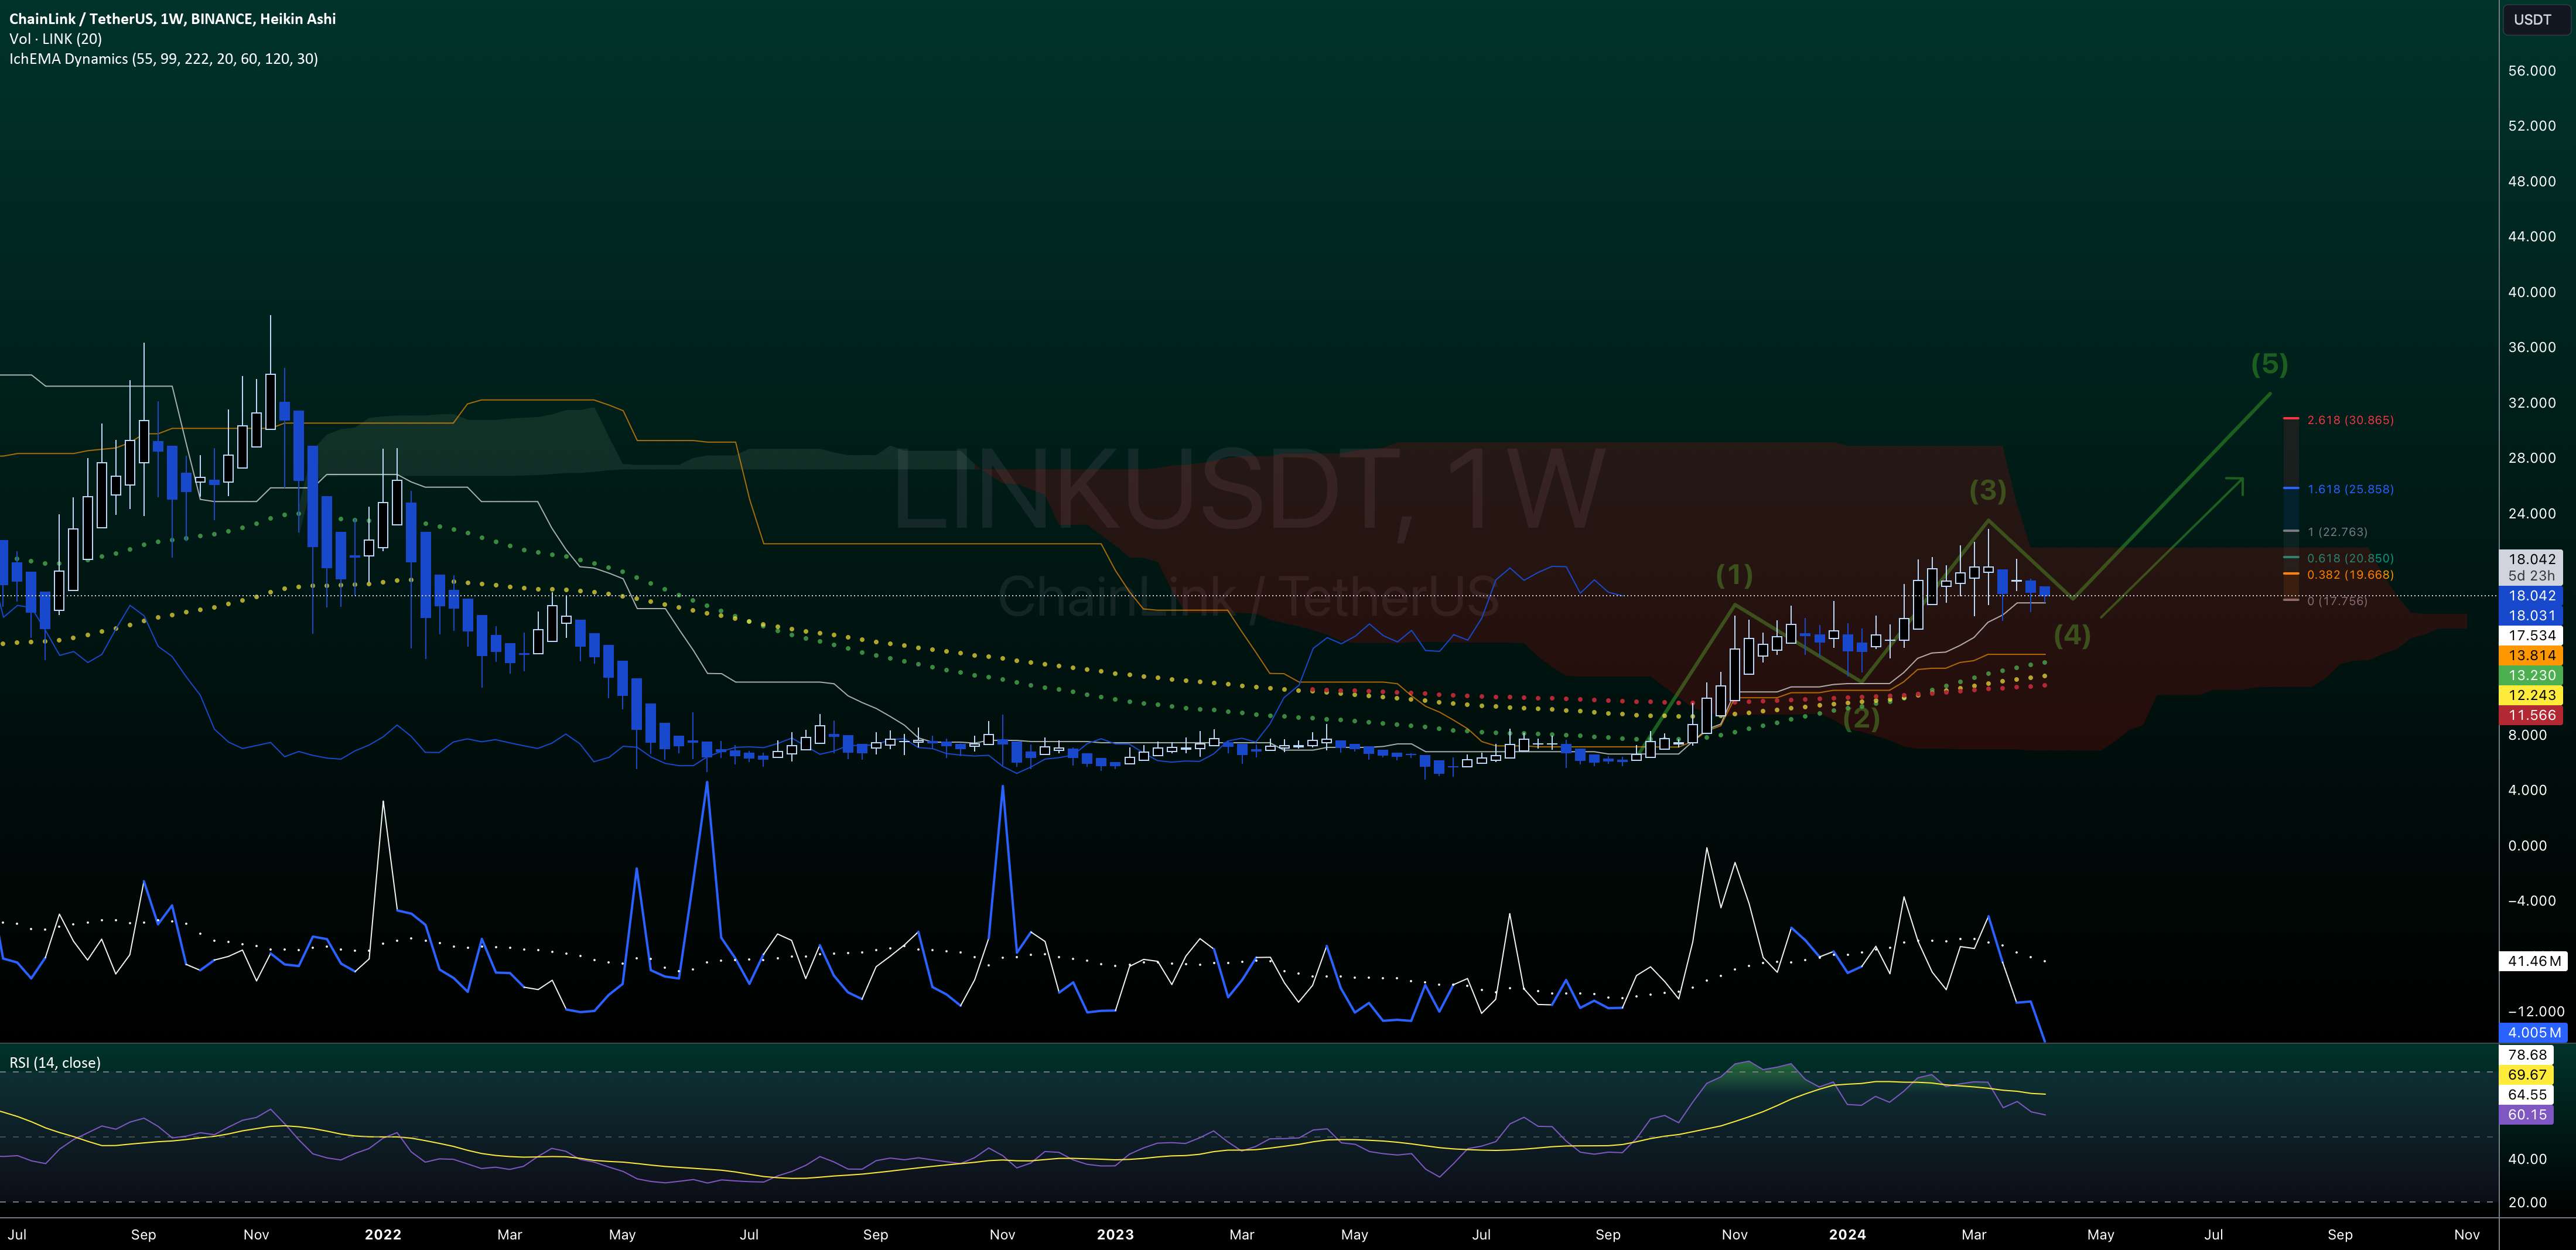
Task: Click the blue 4.005 M volume label
Action: click(x=2532, y=1033)
